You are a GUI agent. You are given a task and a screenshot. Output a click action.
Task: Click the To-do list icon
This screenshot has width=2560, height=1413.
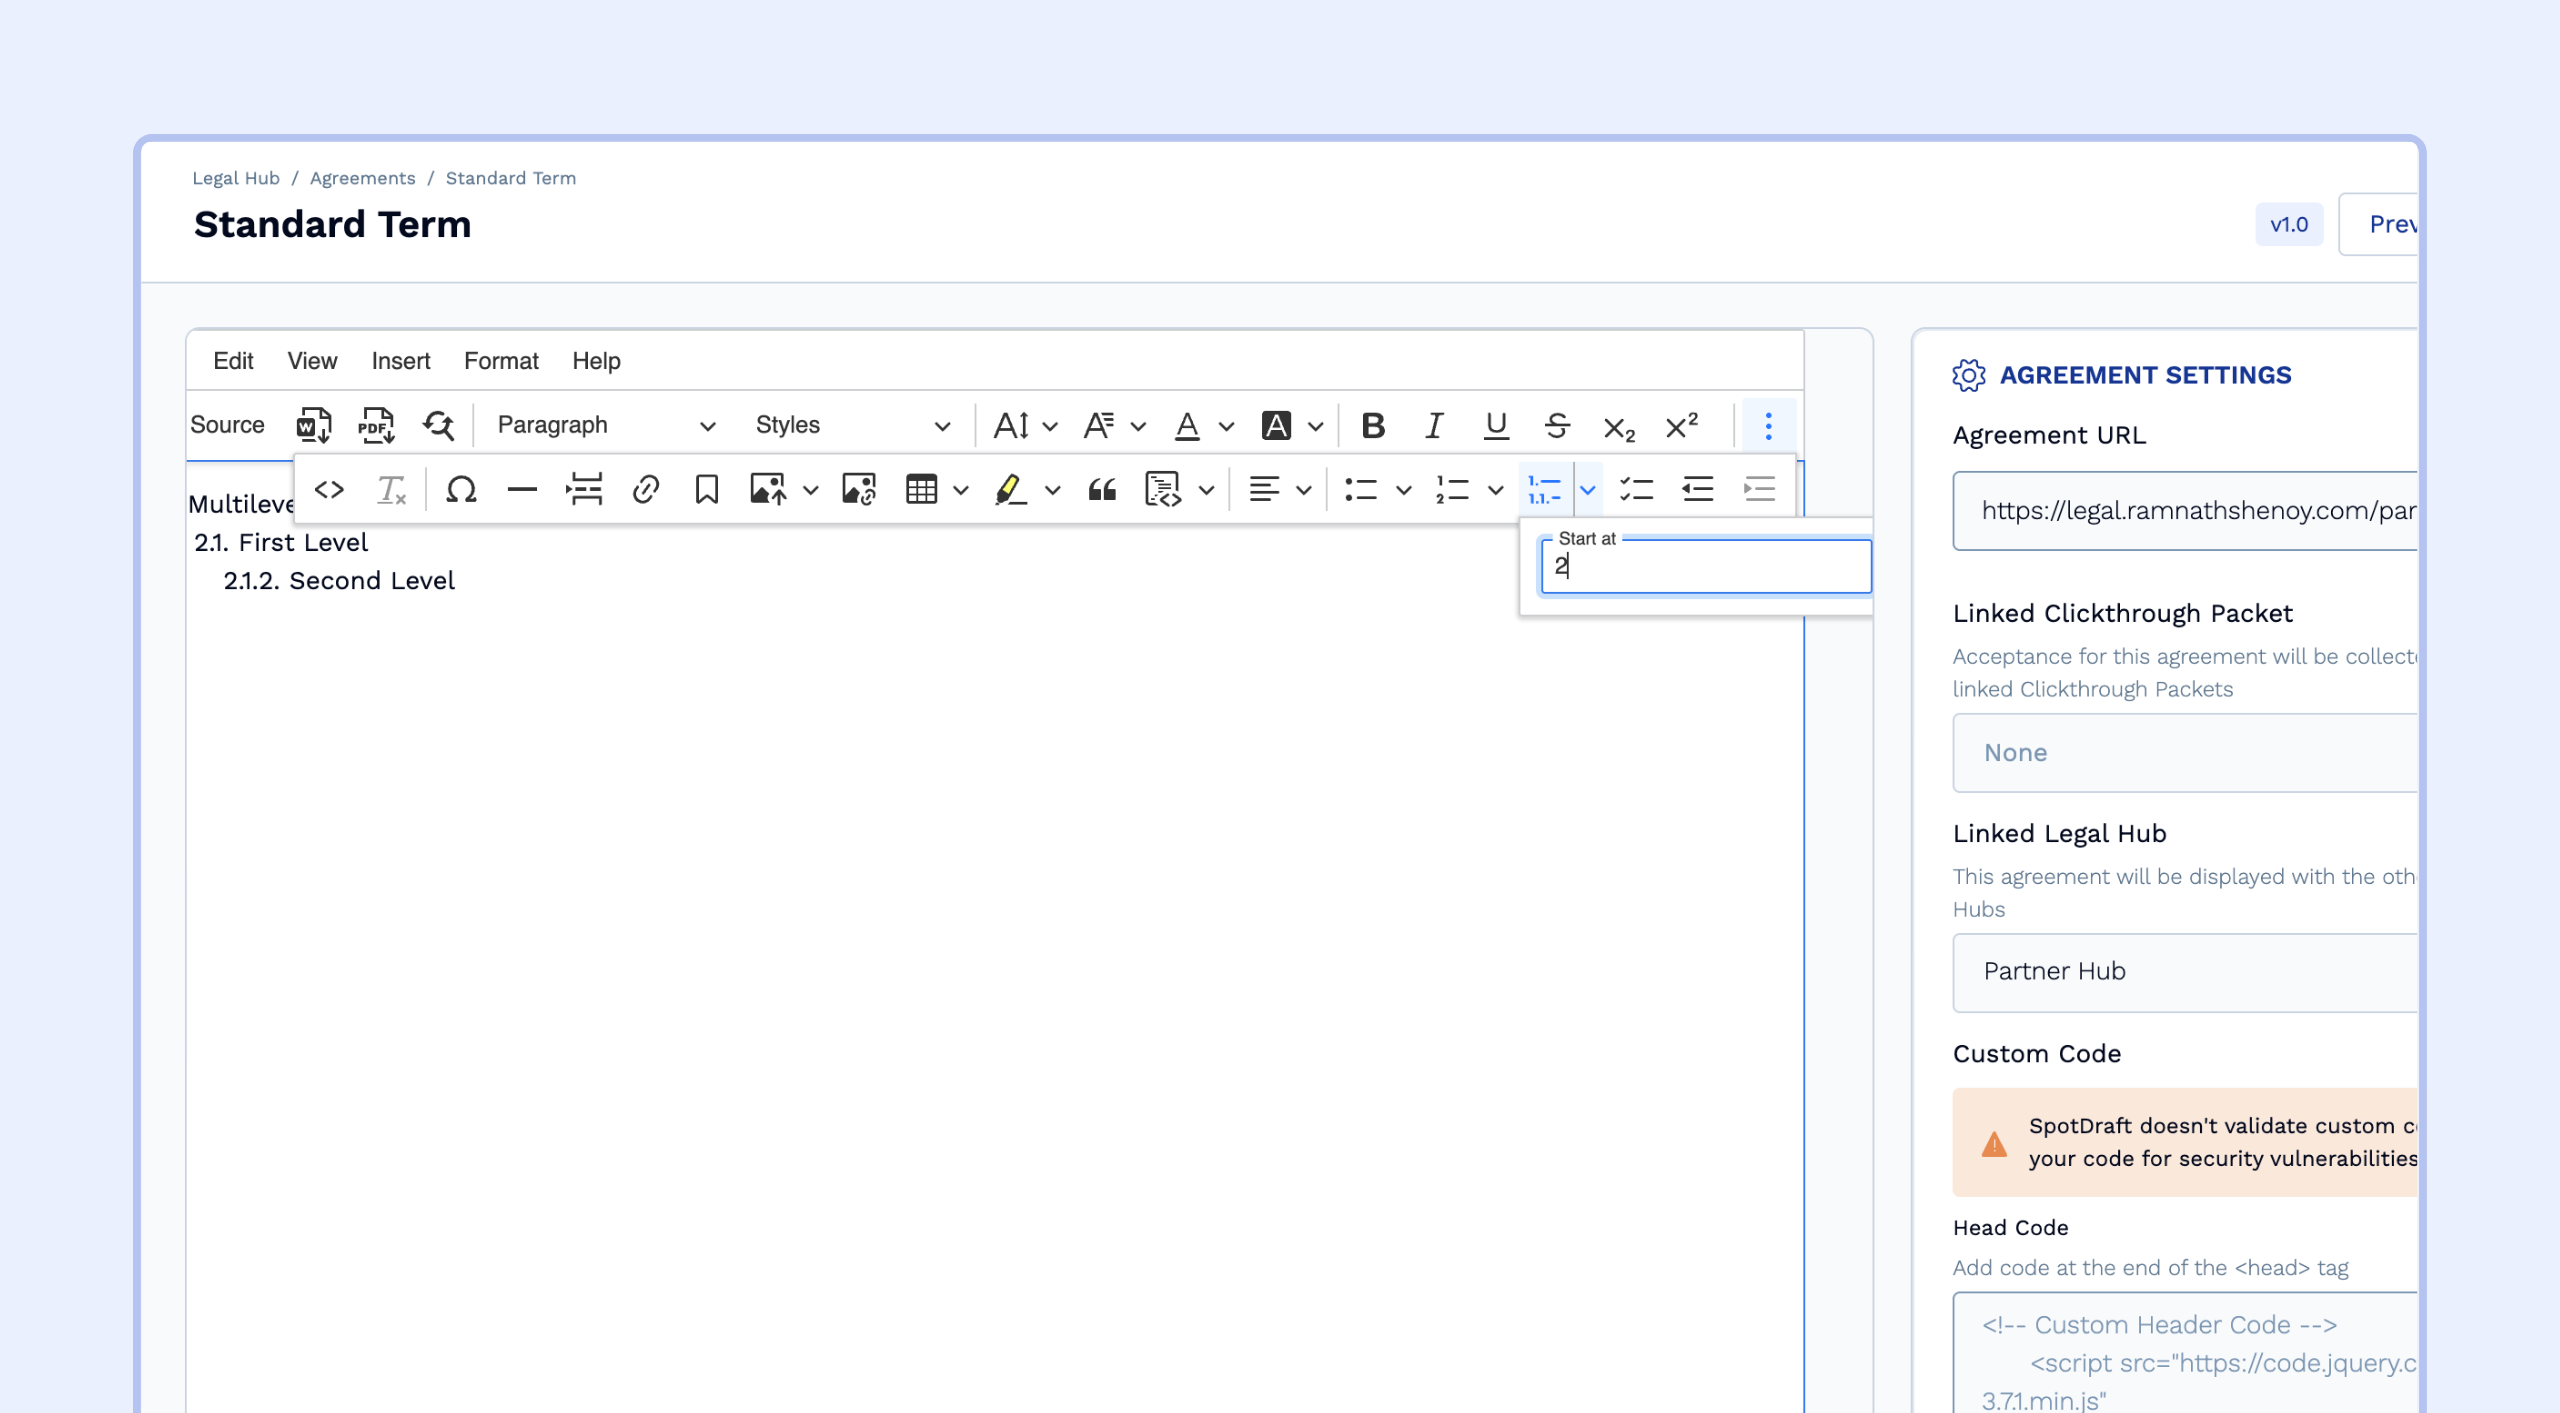point(1637,490)
